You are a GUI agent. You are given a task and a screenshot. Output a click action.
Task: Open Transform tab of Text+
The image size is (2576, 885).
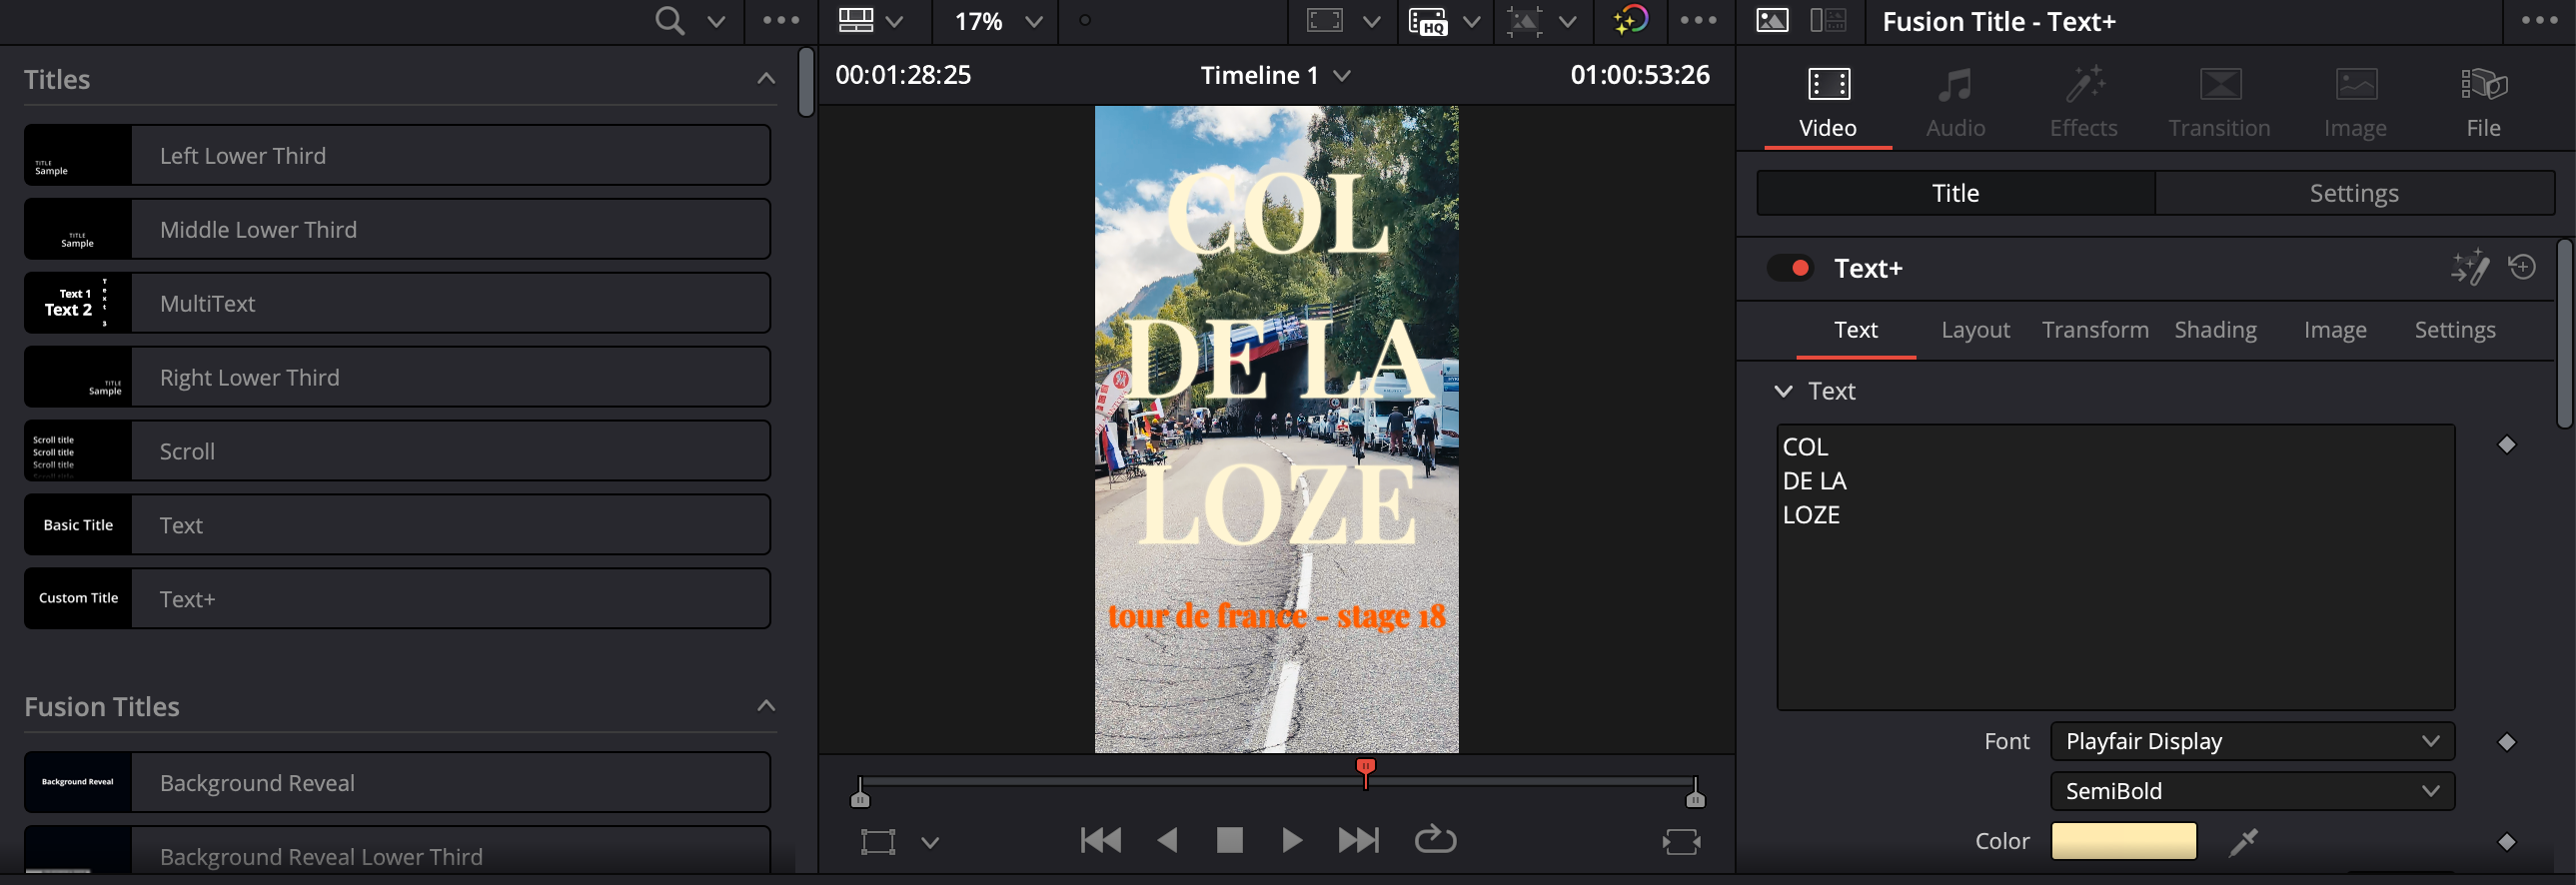click(2095, 330)
